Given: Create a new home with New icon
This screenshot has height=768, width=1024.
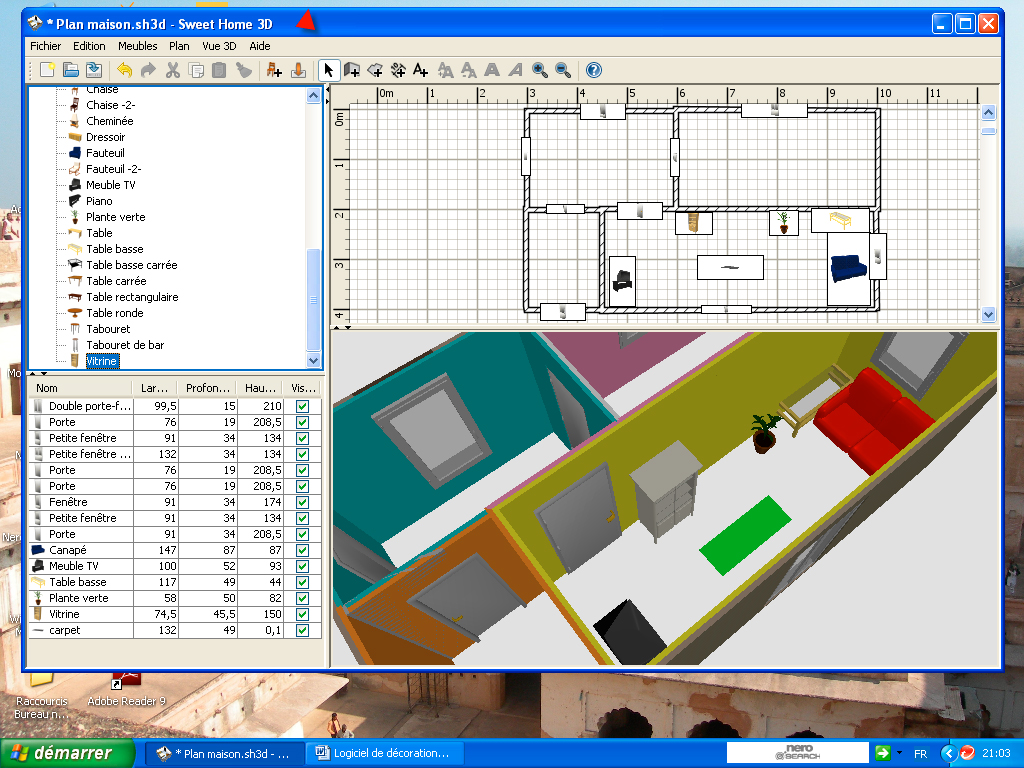Looking at the screenshot, I should 48,70.
